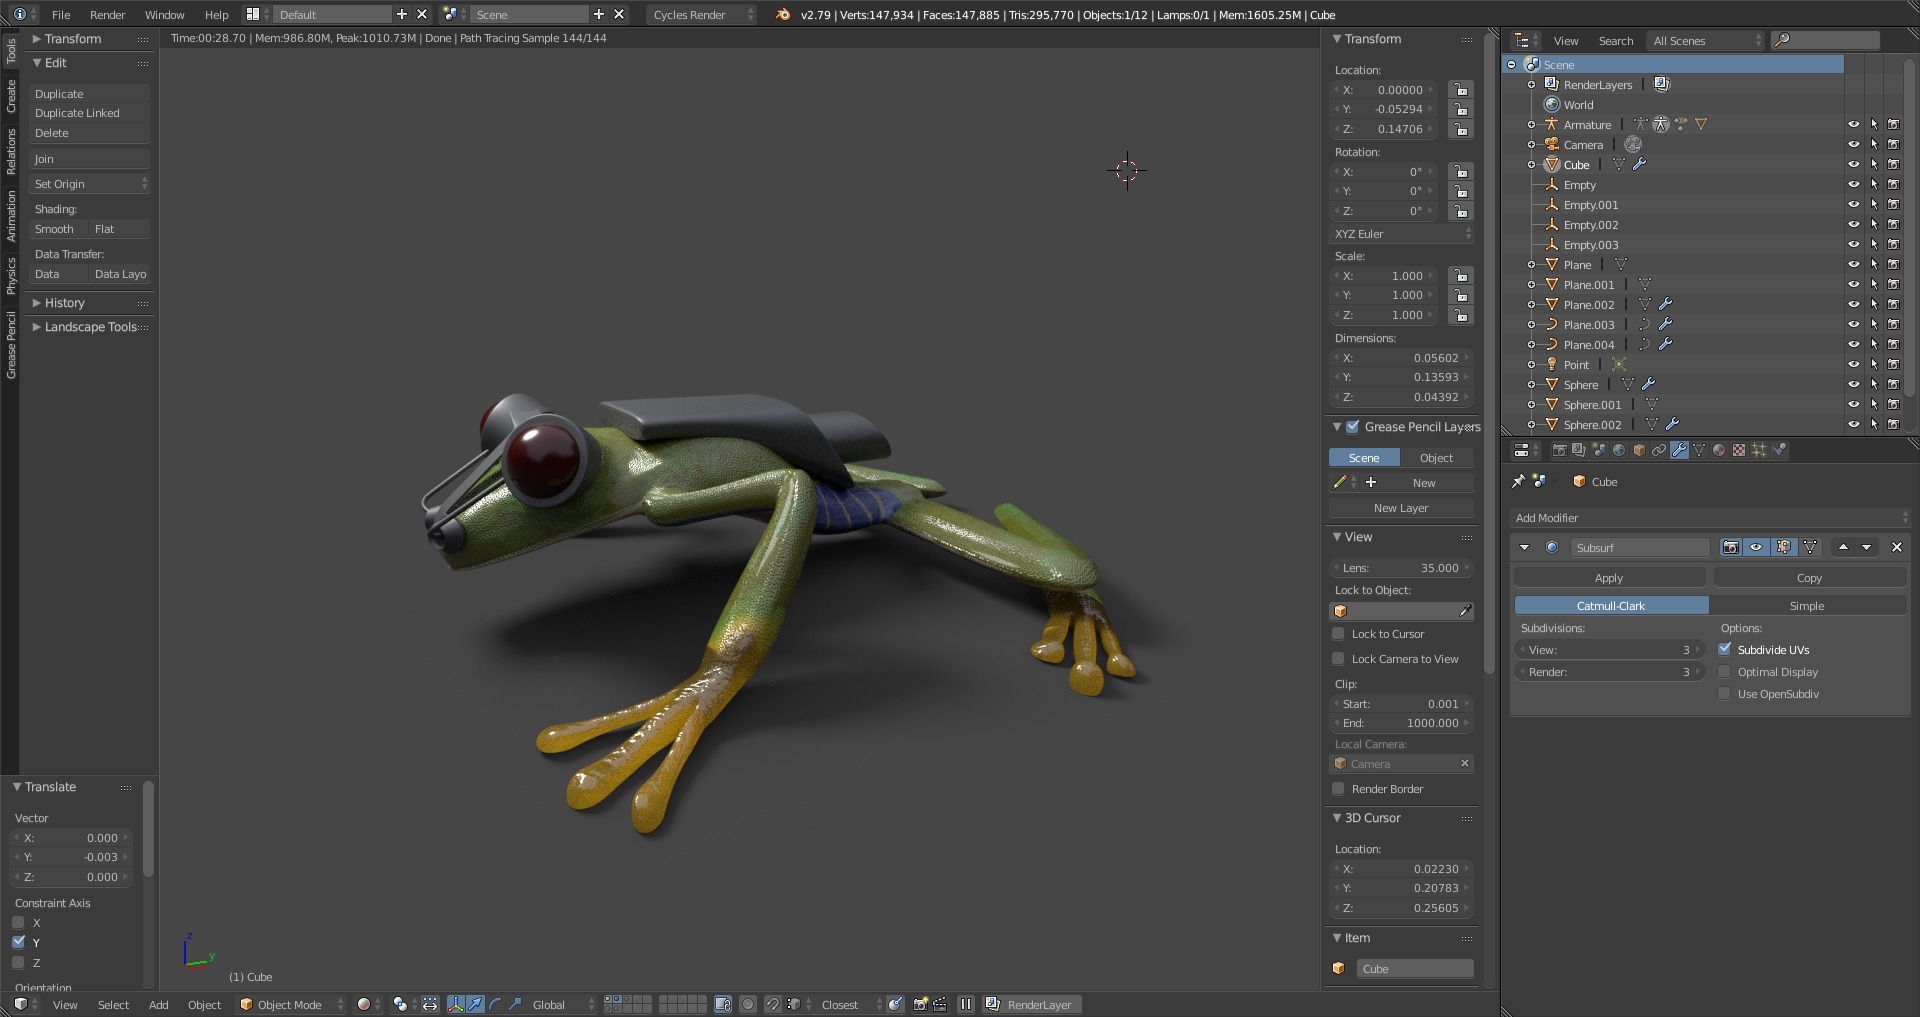Screen dimensions: 1920x1017
Task: Open the Particles properties tab
Action: 1759,450
